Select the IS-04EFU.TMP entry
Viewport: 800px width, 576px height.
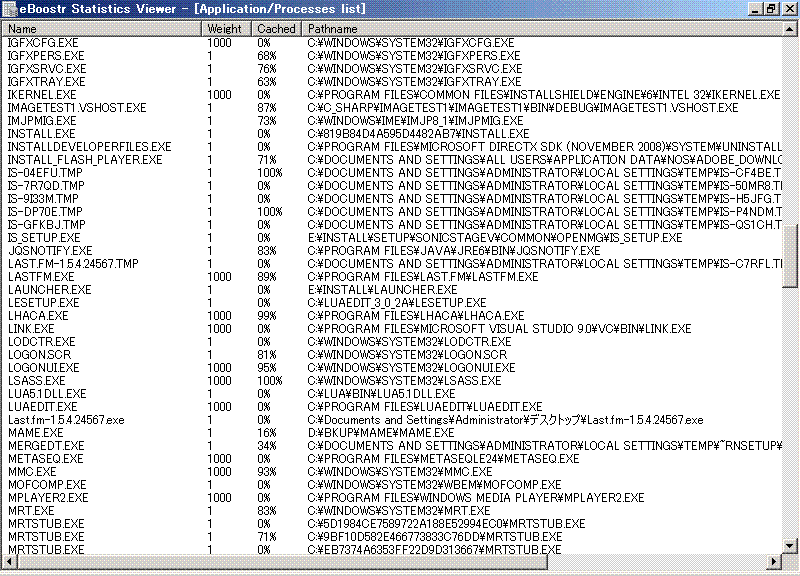(392, 173)
